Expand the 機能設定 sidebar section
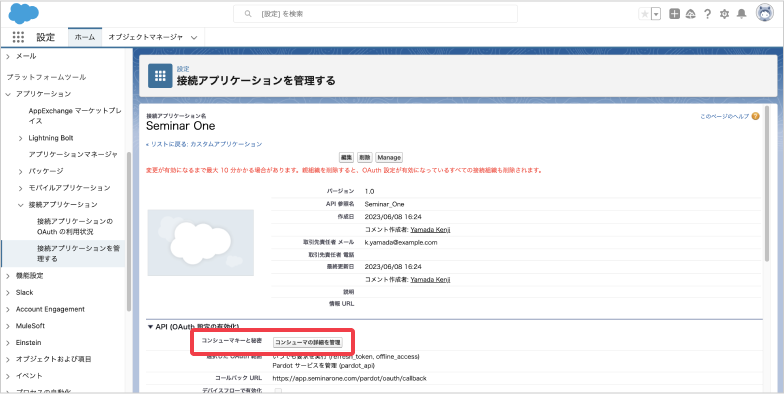Screen dimensions: 784x394 point(8,276)
